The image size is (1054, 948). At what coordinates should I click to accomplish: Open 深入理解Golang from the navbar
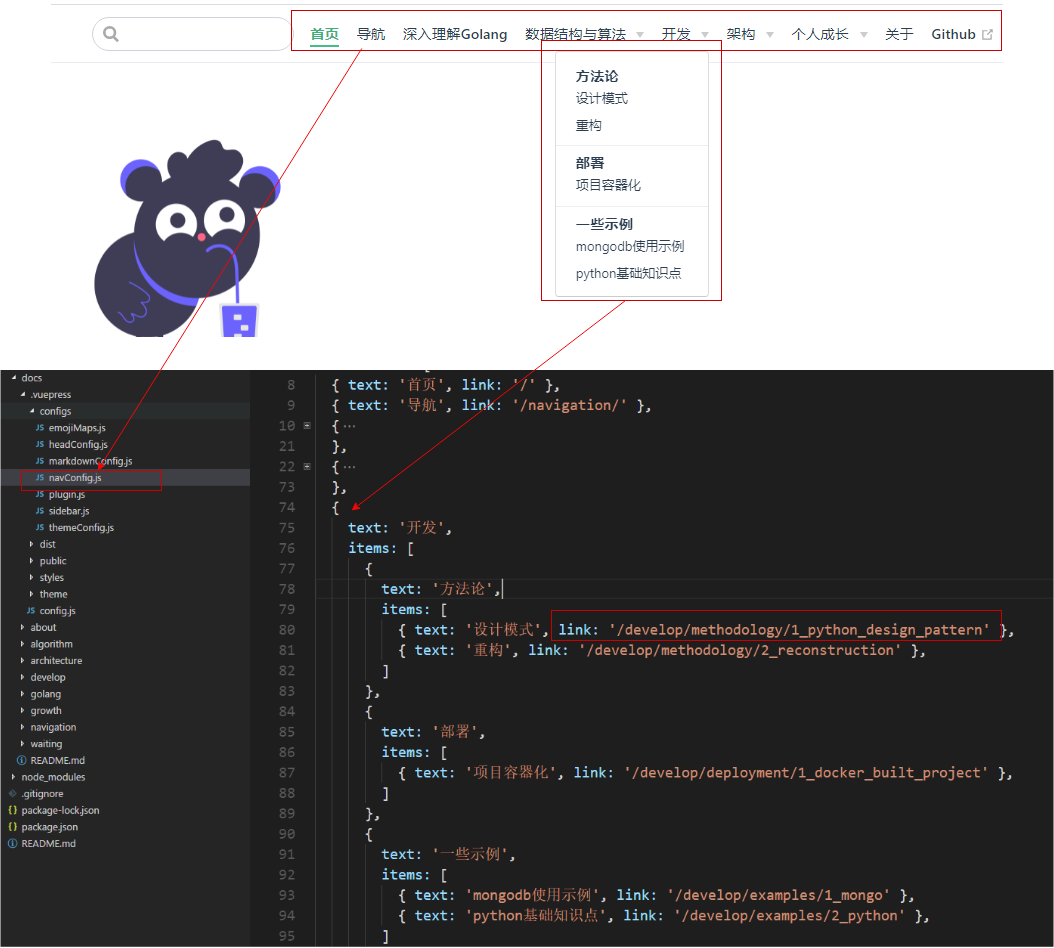click(x=455, y=34)
